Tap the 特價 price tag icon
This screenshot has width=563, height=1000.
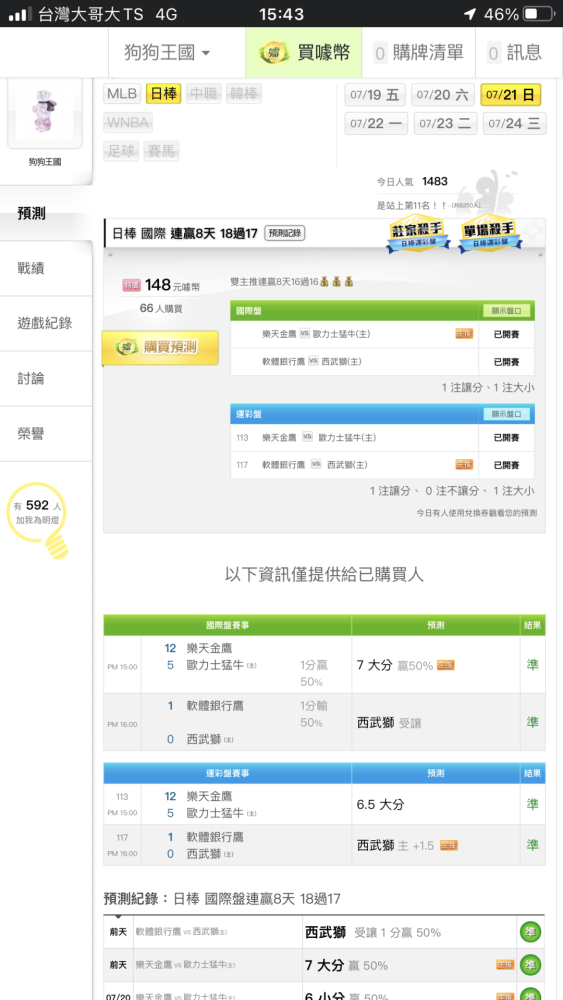(x=131, y=286)
